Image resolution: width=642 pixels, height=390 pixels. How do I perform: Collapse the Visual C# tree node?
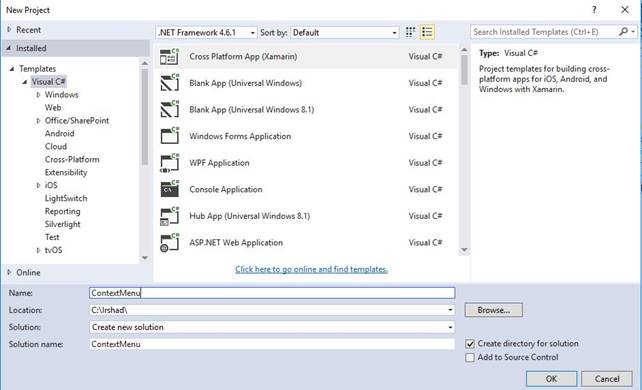pos(25,82)
